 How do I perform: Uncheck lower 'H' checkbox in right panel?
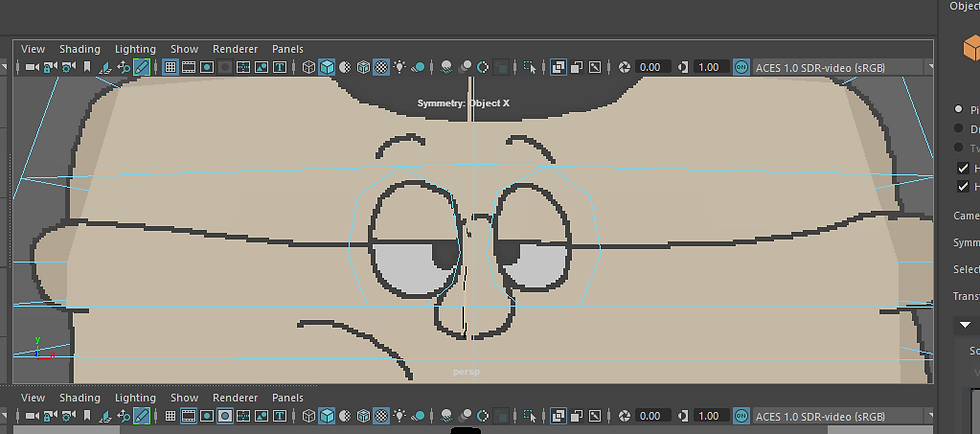[963, 186]
